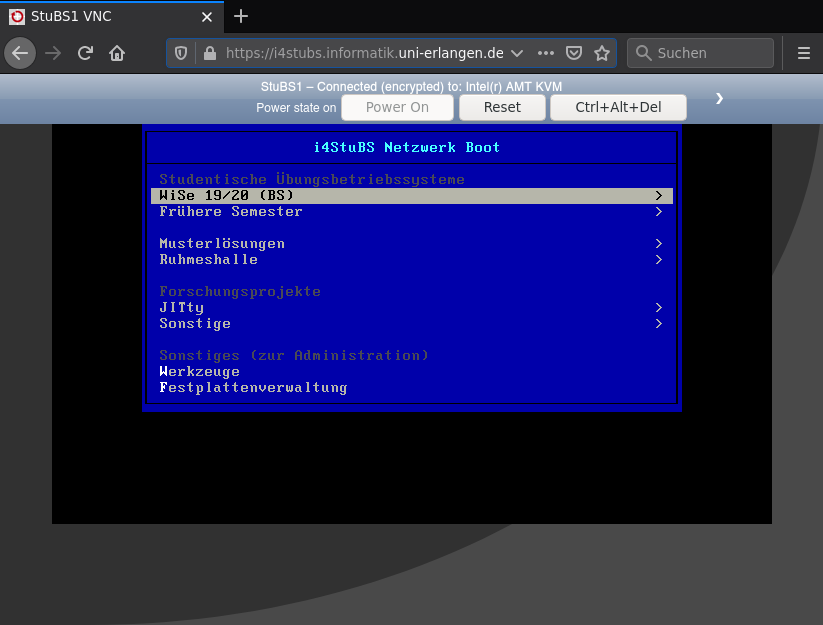Click the tracking protection shield icon

[x=181, y=53]
